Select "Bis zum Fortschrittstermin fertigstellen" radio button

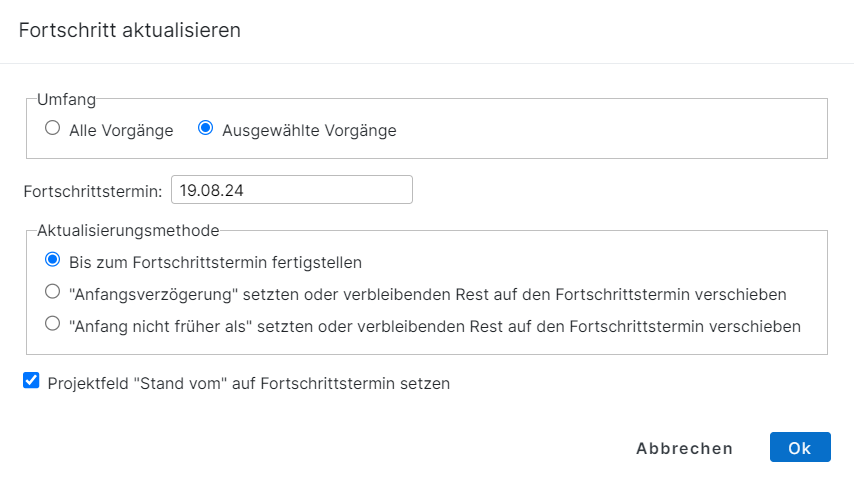[53, 261]
